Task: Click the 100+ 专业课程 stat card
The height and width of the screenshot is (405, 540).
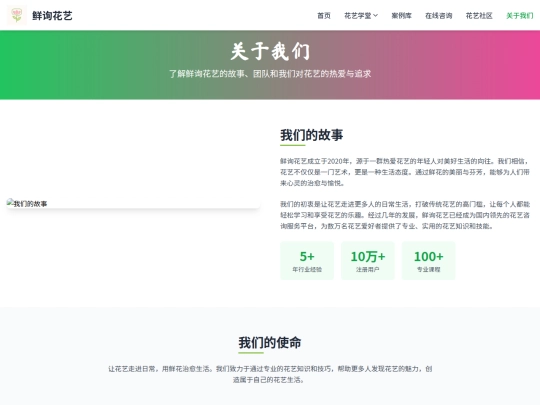Action: click(429, 261)
